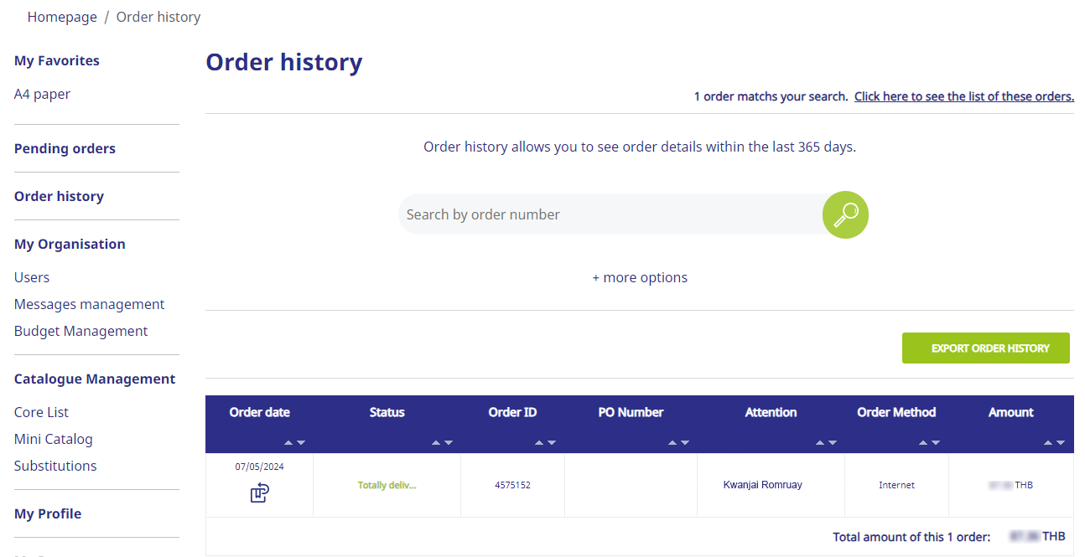Click Order history in the breadcrumb
This screenshot has width=1085, height=557.
(x=158, y=17)
